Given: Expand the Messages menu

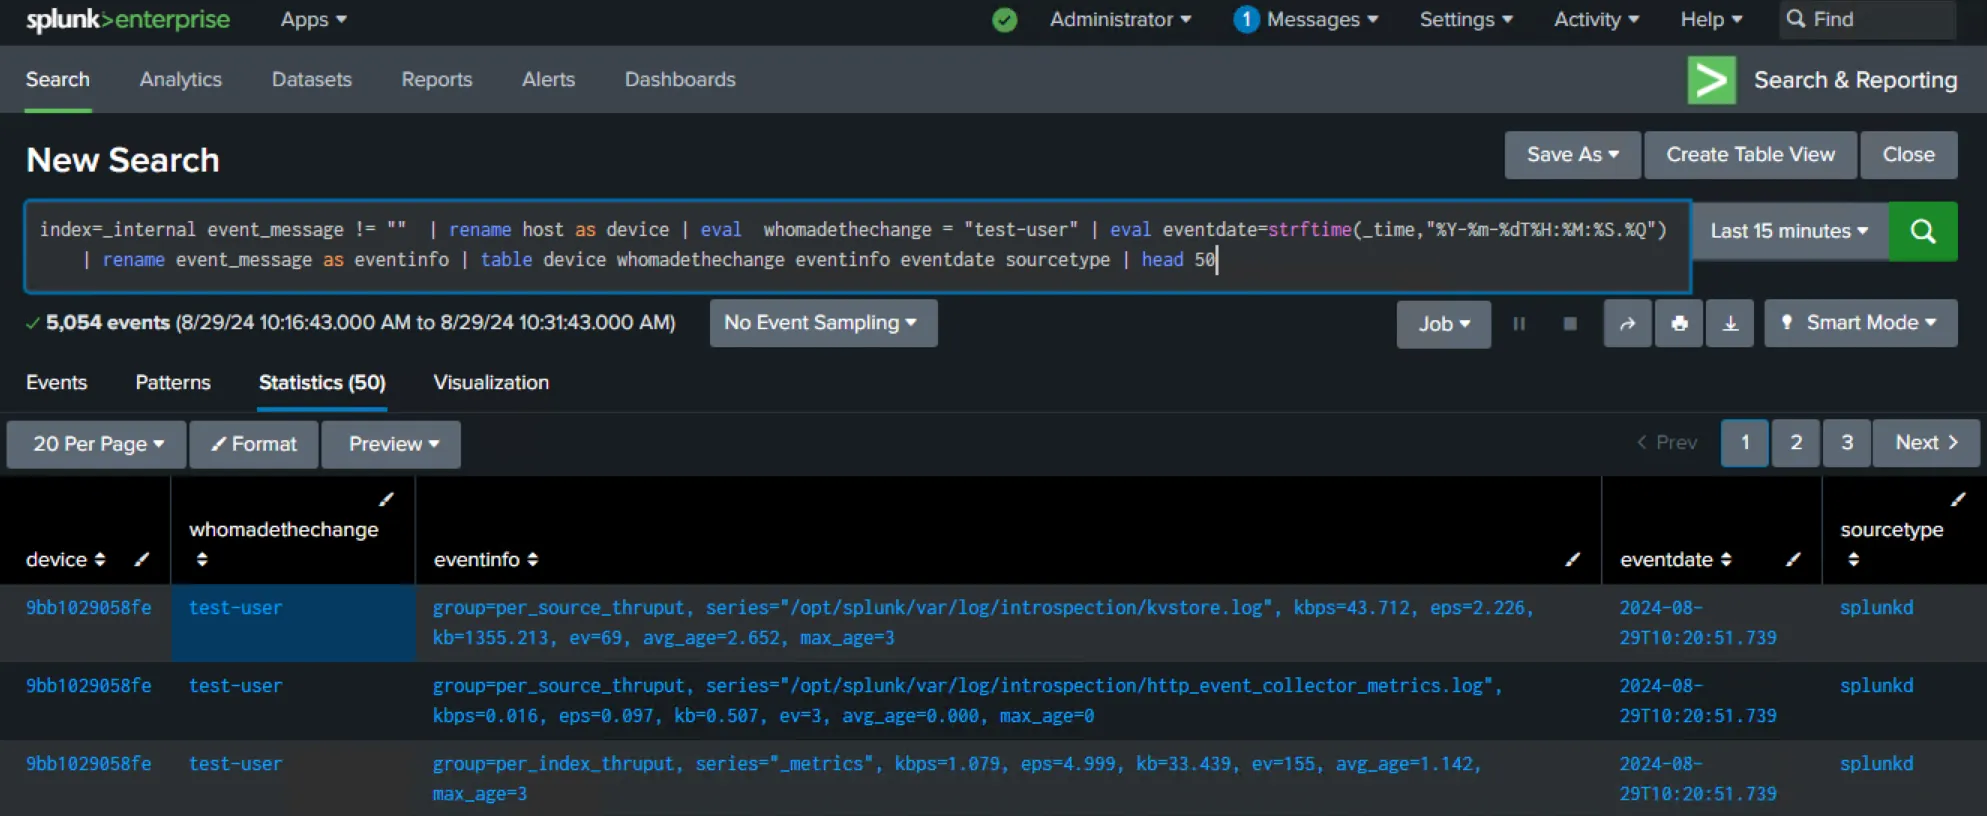Looking at the screenshot, I should point(1322,20).
